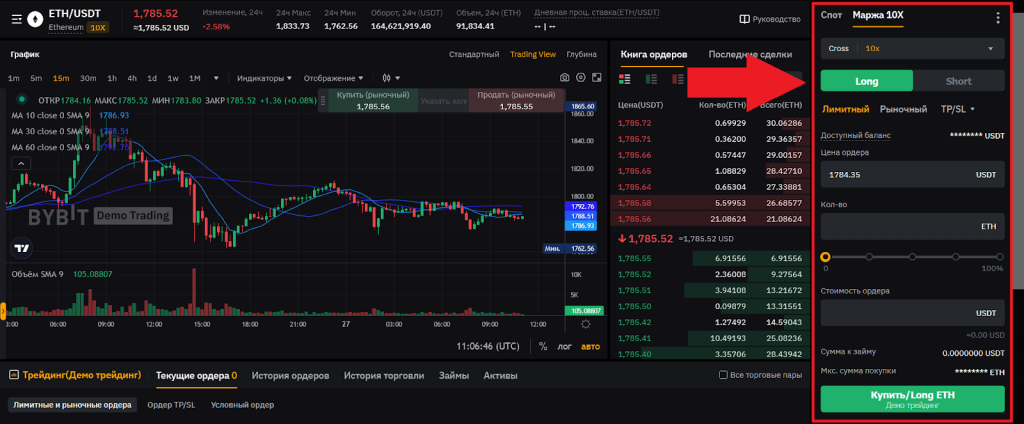Click the chart time axis settings gear
The width and height of the screenshot is (1024, 424).
pyautogui.click(x=585, y=323)
